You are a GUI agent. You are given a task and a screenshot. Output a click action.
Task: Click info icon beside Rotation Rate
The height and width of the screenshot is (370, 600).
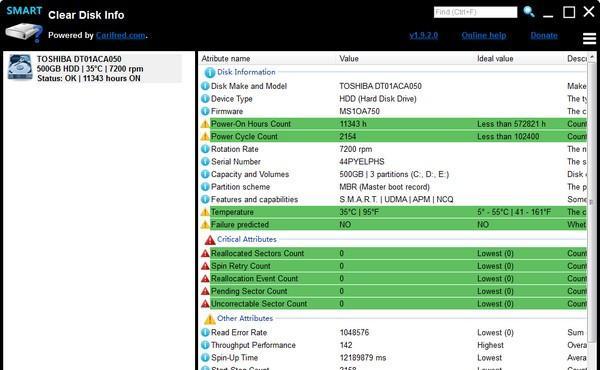[205, 149]
